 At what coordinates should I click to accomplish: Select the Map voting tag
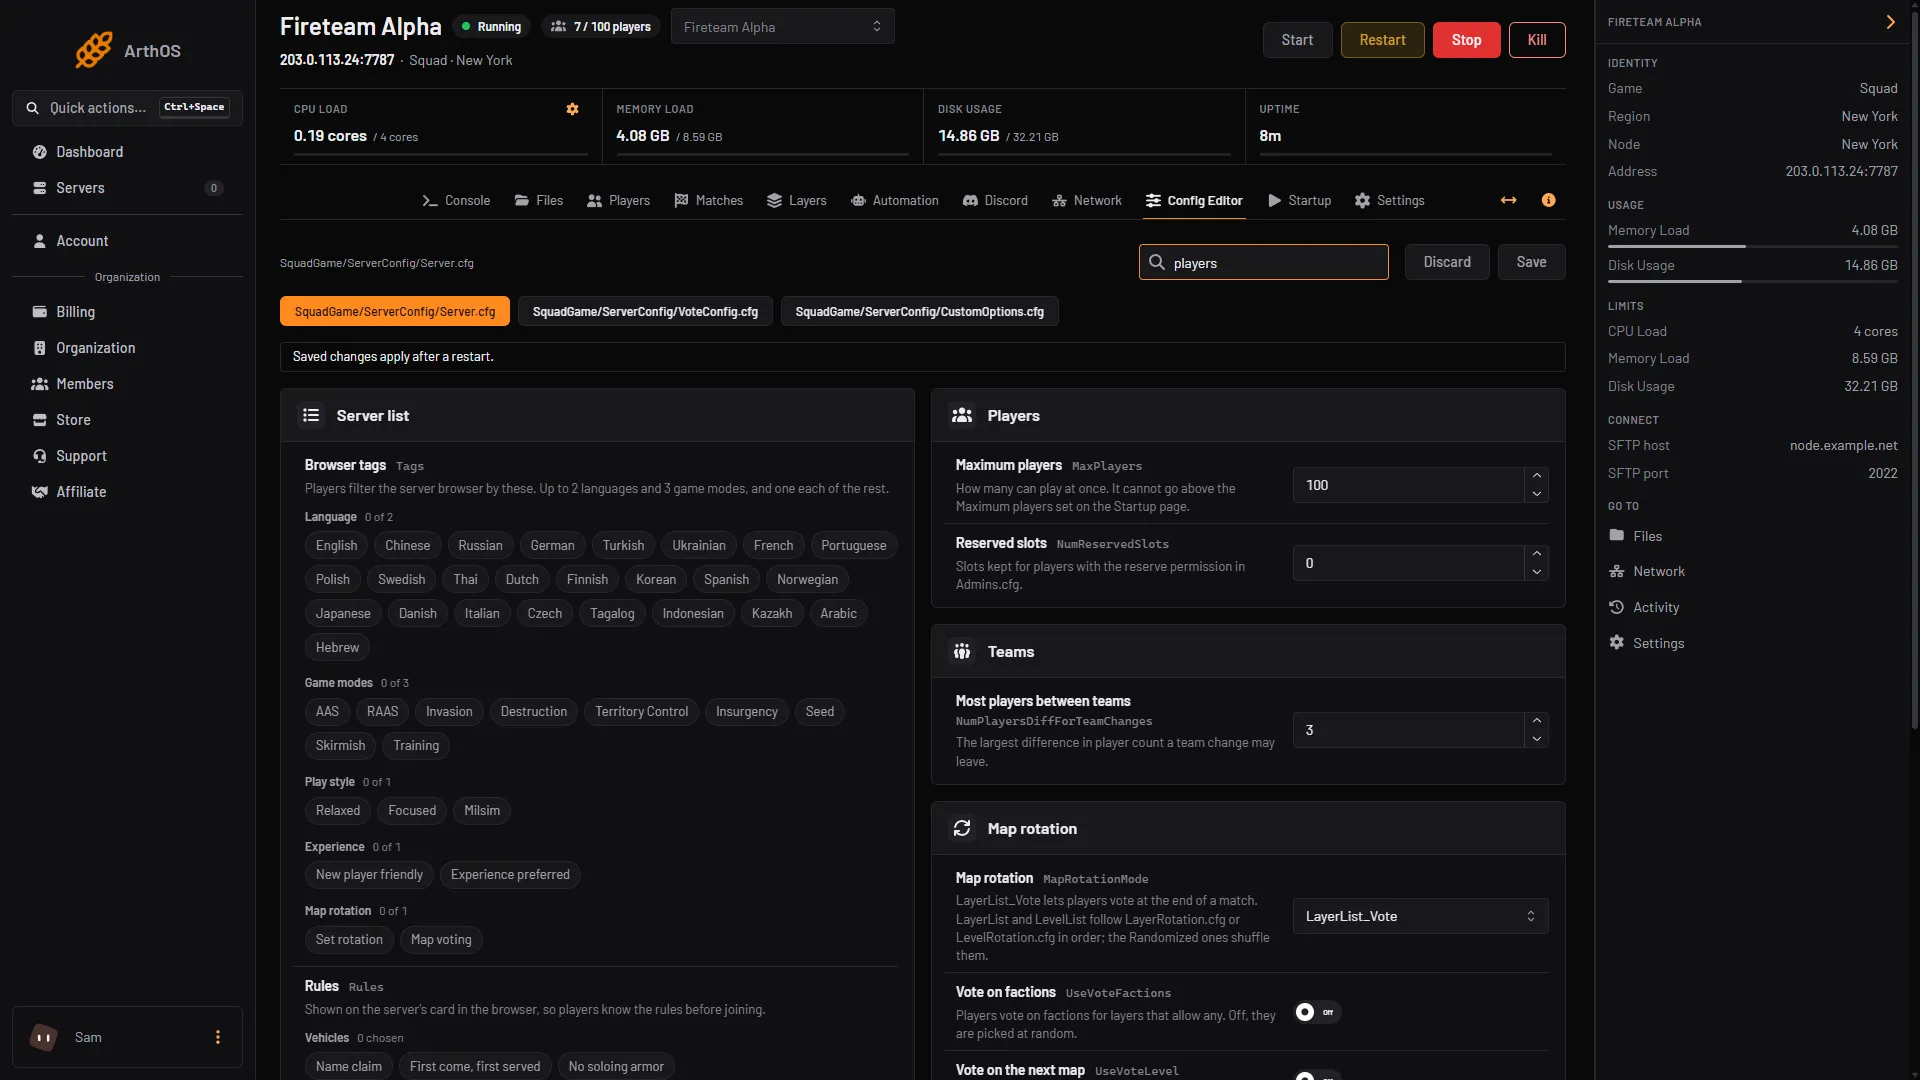[441, 939]
